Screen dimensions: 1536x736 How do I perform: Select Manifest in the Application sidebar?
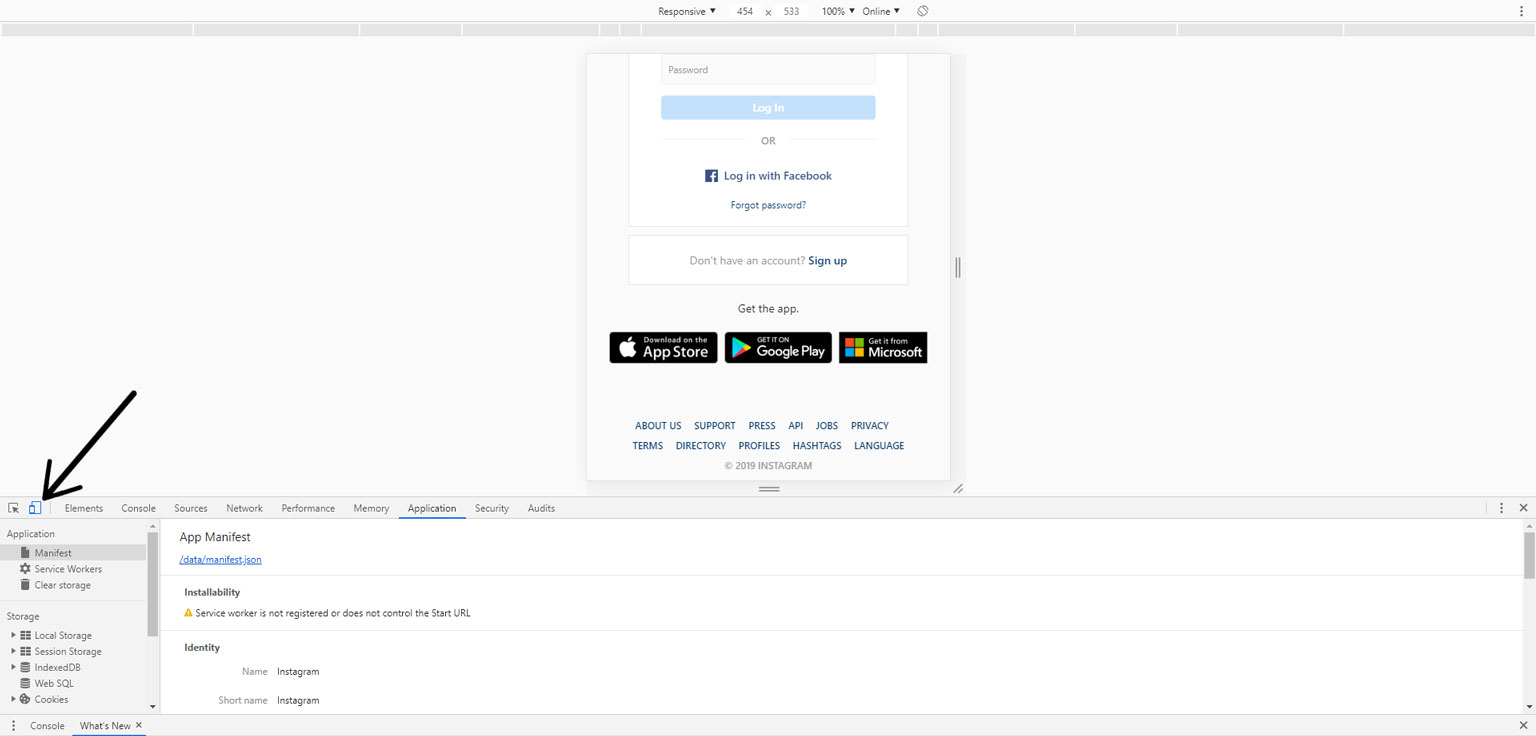(74, 552)
